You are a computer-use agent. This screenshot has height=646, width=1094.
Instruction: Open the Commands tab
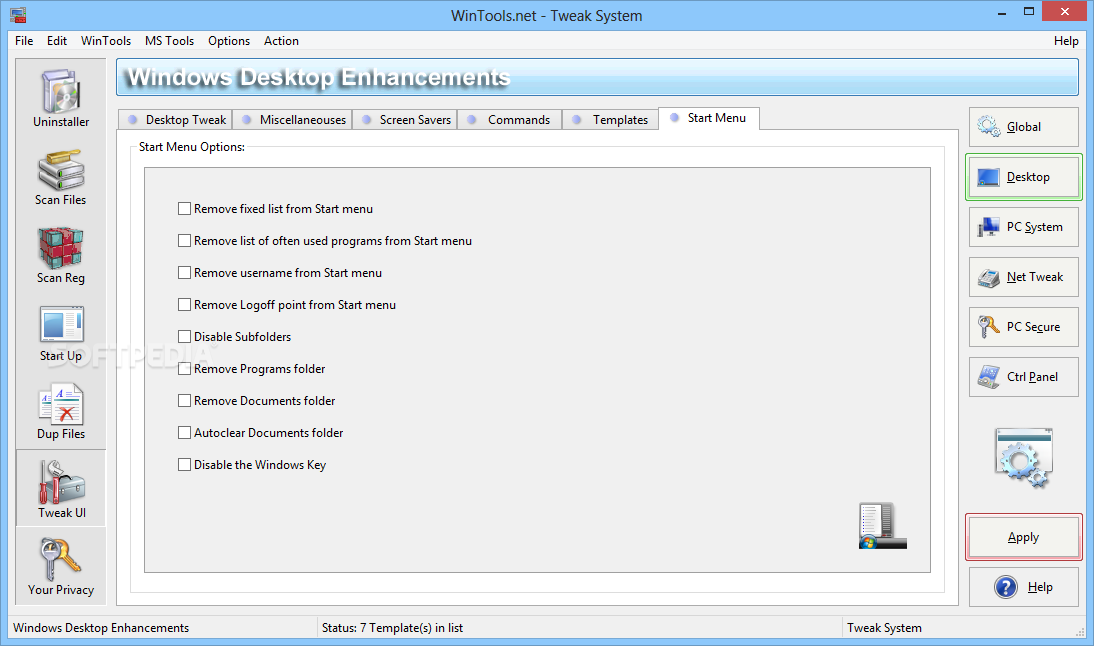(509, 120)
